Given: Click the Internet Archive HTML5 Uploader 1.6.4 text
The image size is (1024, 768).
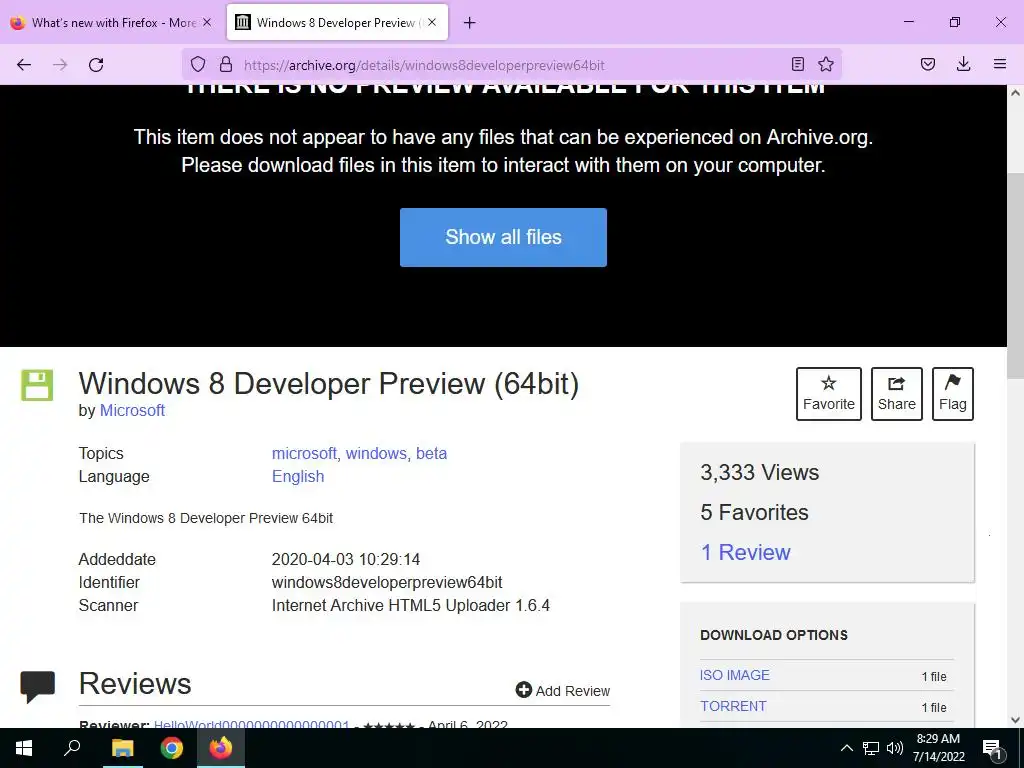Looking at the screenshot, I should 411,605.
